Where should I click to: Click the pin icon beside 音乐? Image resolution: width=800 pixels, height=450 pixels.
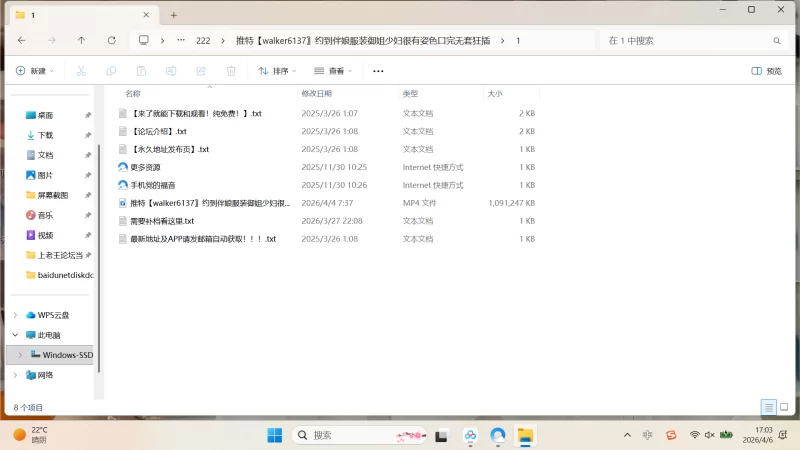click(88, 215)
